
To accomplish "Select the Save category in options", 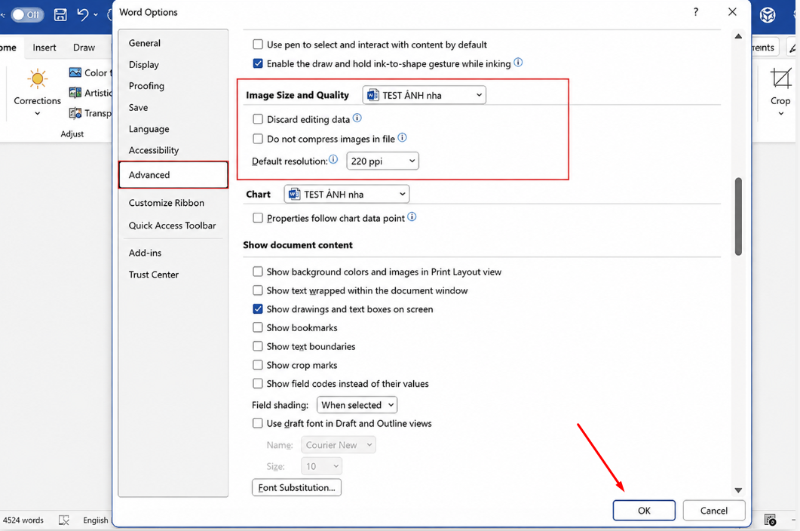I will tap(173, 108).
